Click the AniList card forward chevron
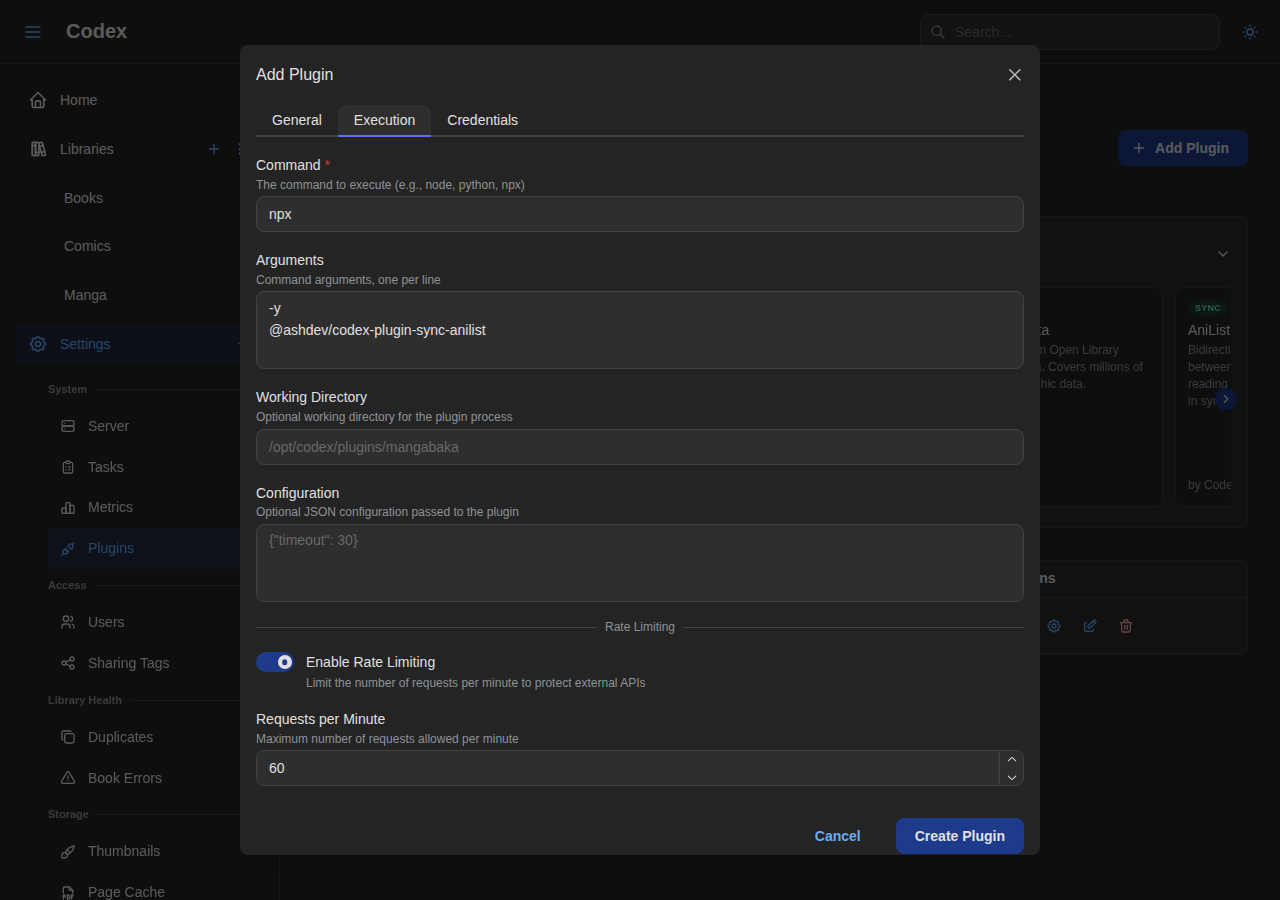The image size is (1280, 900). click(1226, 399)
